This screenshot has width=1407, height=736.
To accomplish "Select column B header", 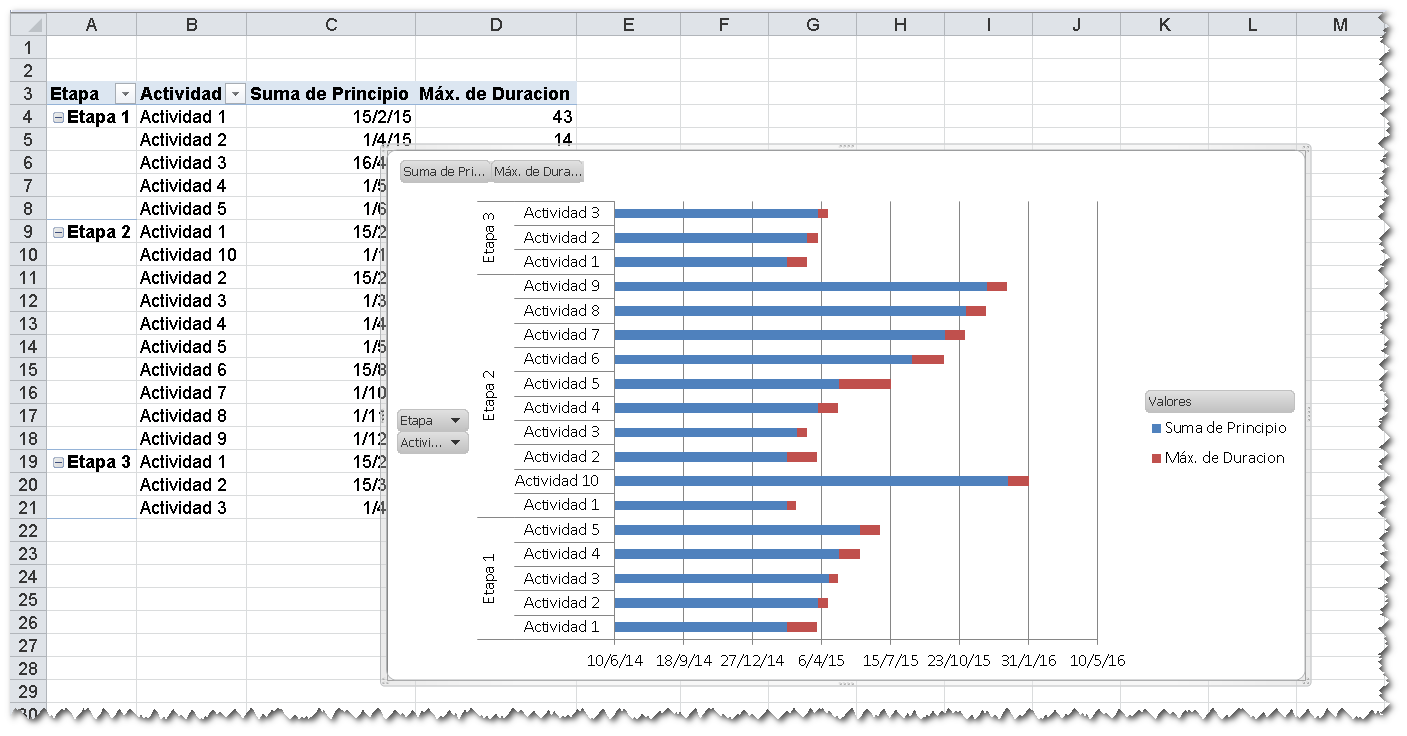I will [191, 25].
